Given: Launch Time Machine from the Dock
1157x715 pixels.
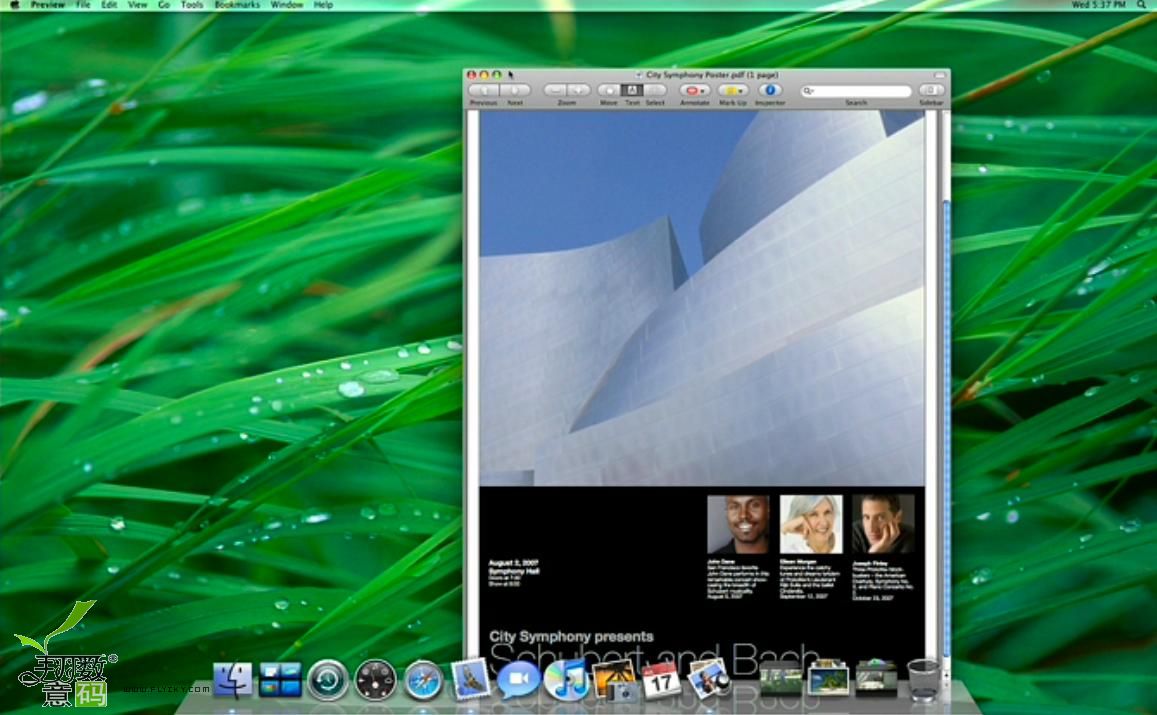Looking at the screenshot, I should pyautogui.click(x=328, y=680).
